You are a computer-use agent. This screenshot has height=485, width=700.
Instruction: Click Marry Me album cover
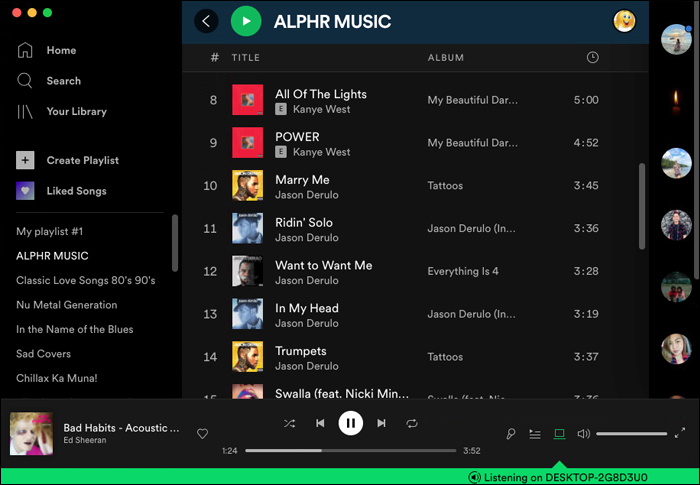247,186
